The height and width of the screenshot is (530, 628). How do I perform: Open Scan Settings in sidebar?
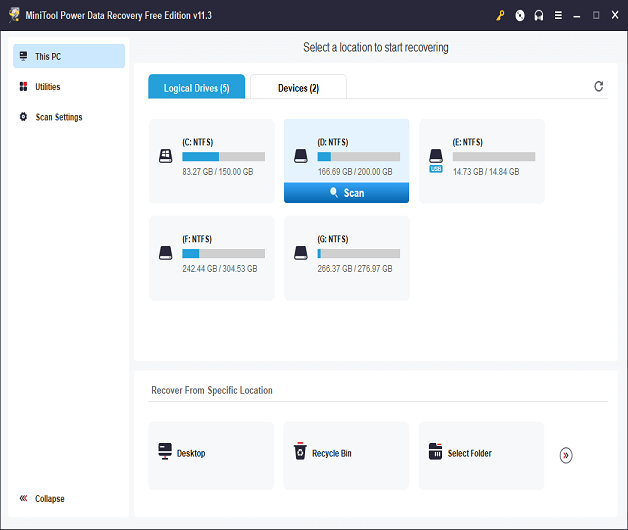click(x=69, y=117)
